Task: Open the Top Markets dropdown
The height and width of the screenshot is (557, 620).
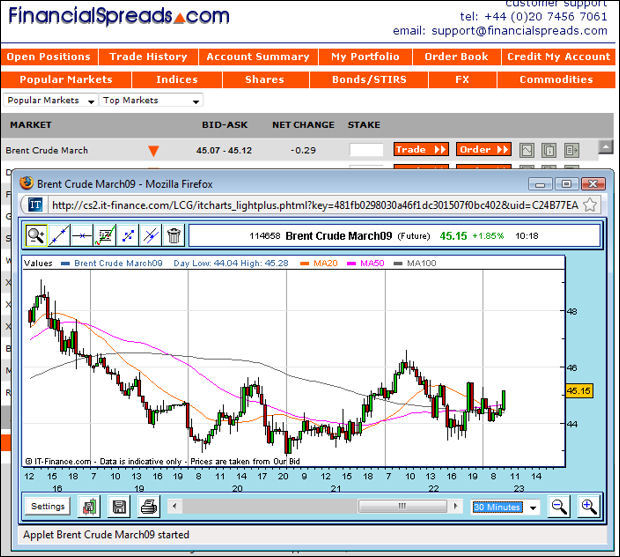Action: coord(151,100)
